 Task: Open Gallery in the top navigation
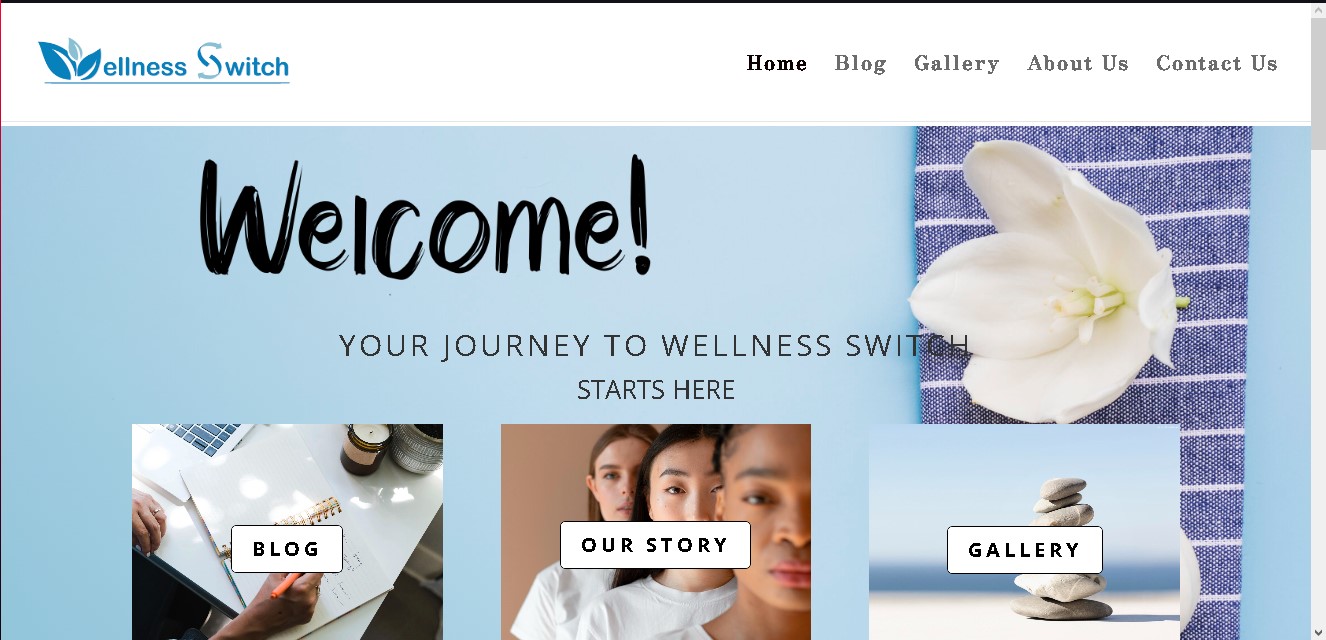point(956,63)
